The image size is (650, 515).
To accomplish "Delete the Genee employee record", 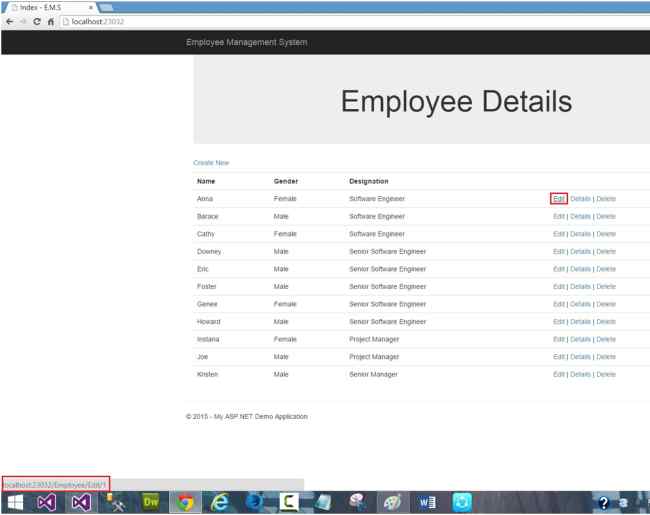I will coord(606,304).
